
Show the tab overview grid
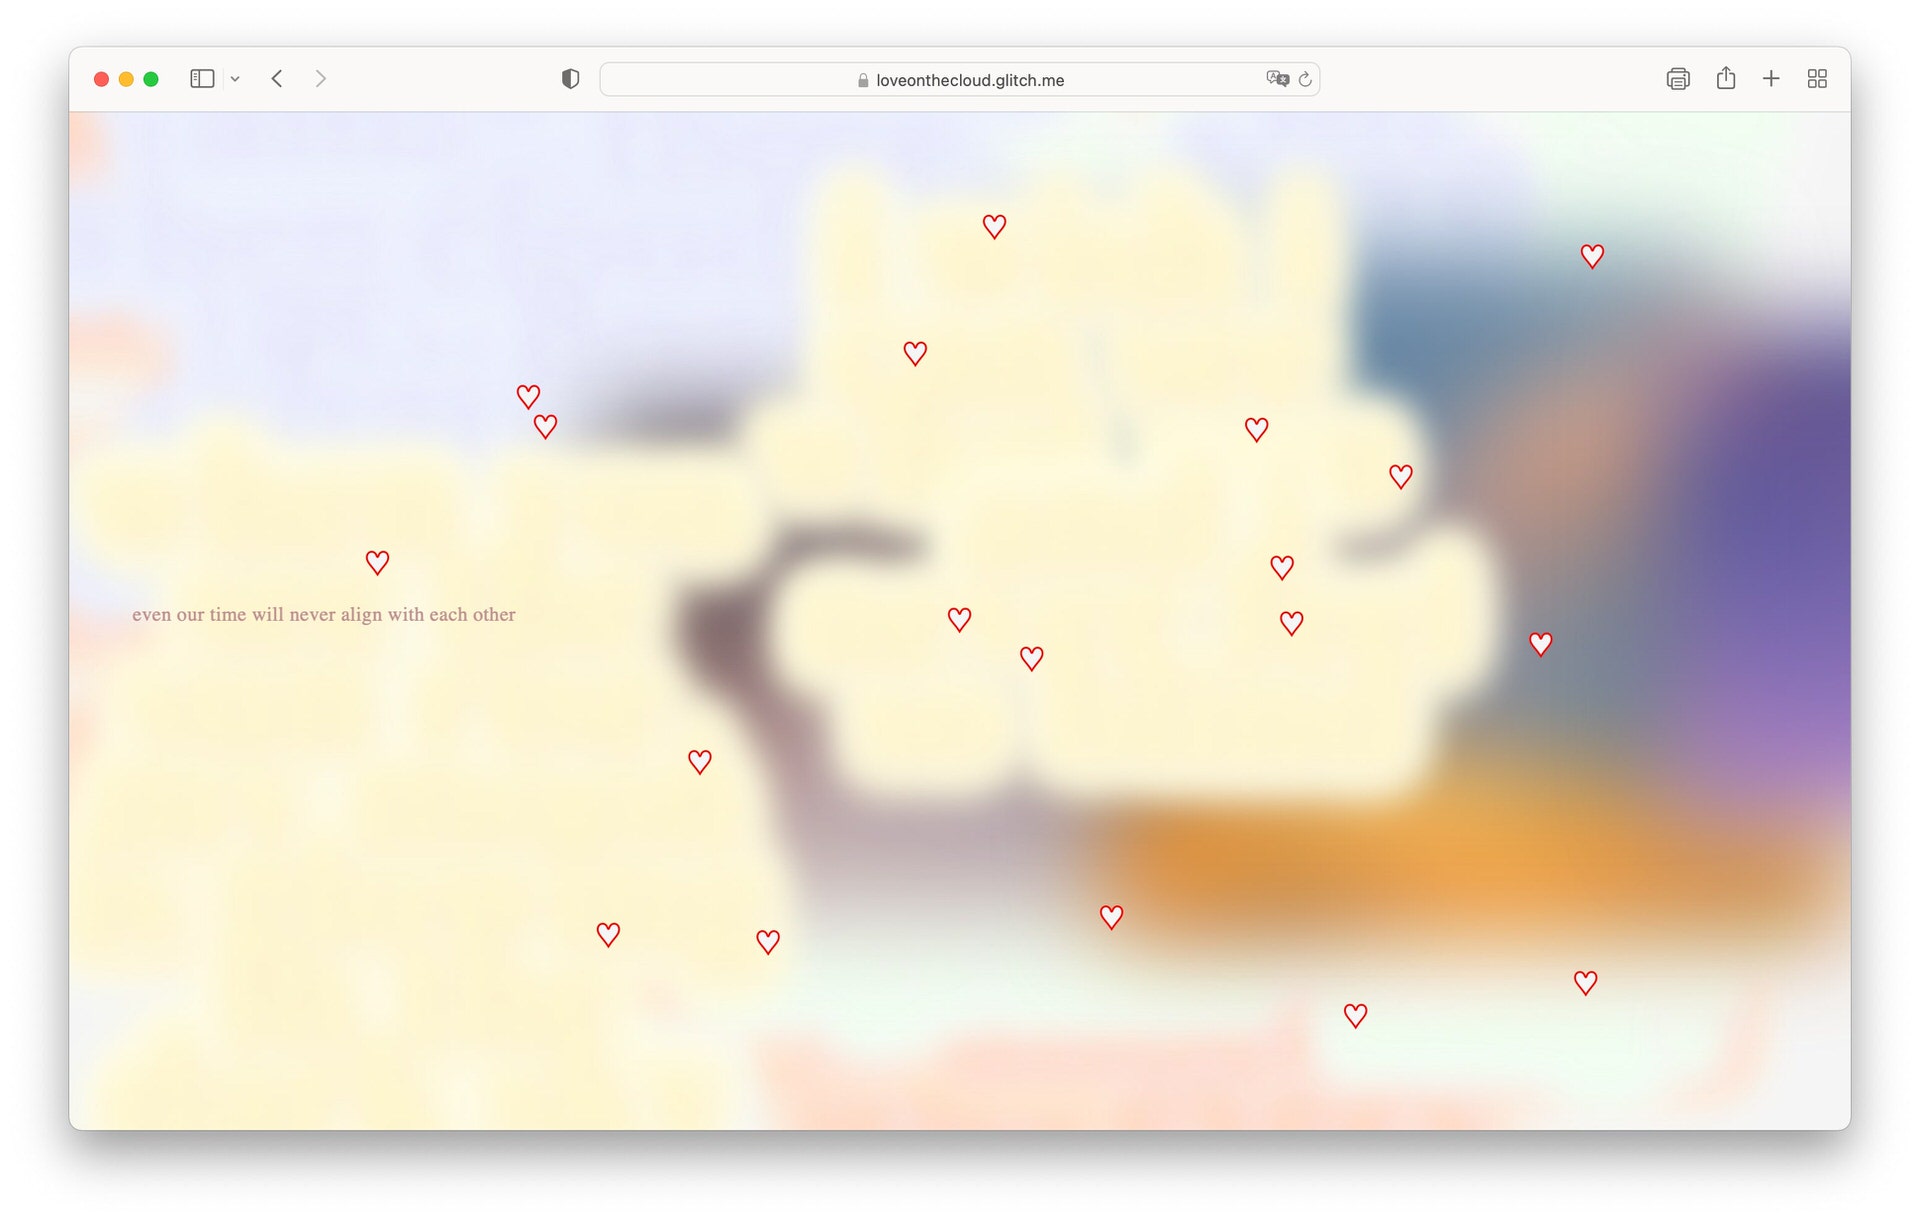(x=1817, y=79)
